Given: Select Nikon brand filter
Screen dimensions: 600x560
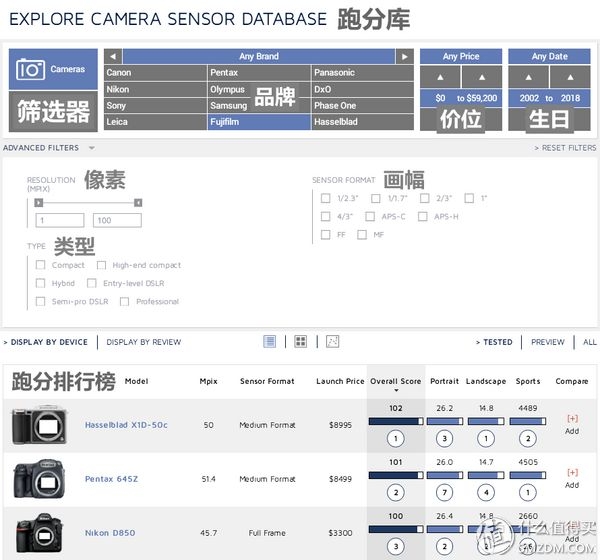Looking at the screenshot, I should coord(155,89).
